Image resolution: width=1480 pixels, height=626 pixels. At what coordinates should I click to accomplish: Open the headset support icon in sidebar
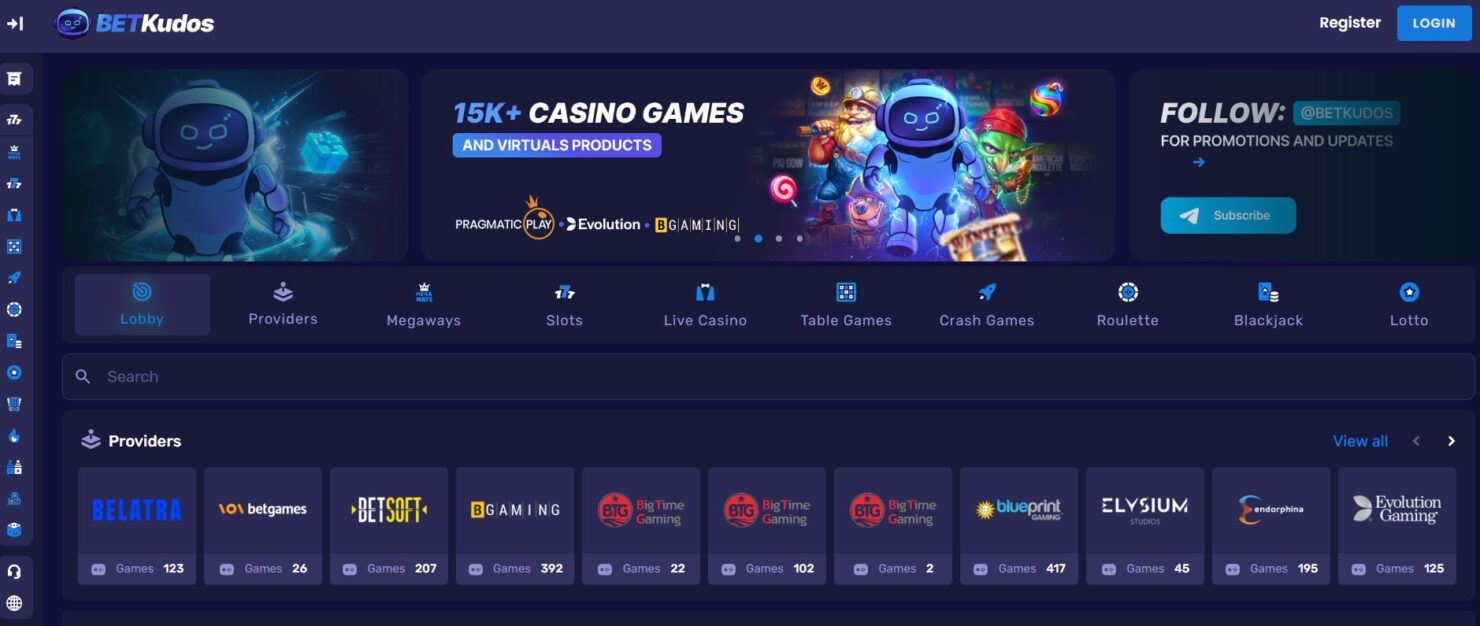(x=14, y=572)
